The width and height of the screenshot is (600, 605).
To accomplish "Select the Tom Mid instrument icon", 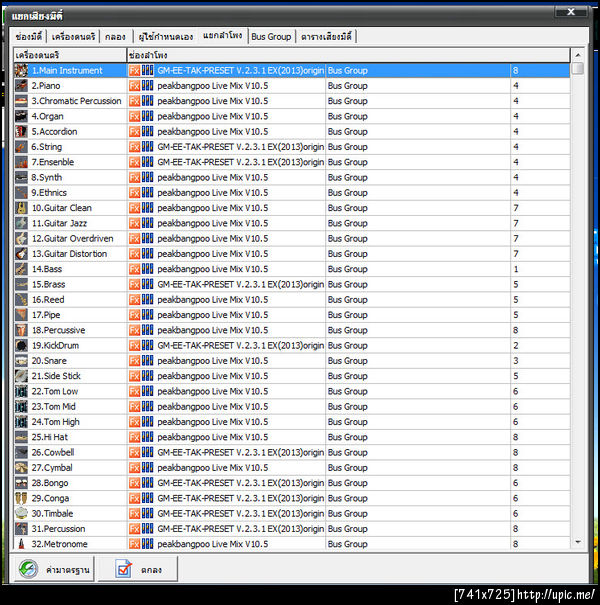I will [21, 407].
